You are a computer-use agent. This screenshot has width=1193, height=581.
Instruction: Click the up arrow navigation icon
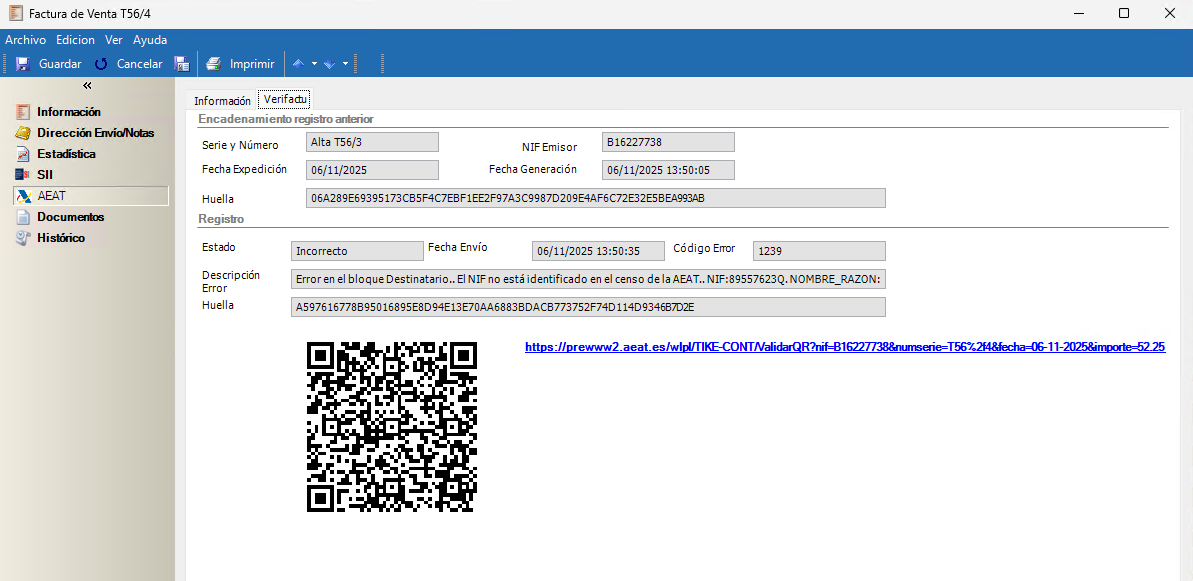(298, 64)
